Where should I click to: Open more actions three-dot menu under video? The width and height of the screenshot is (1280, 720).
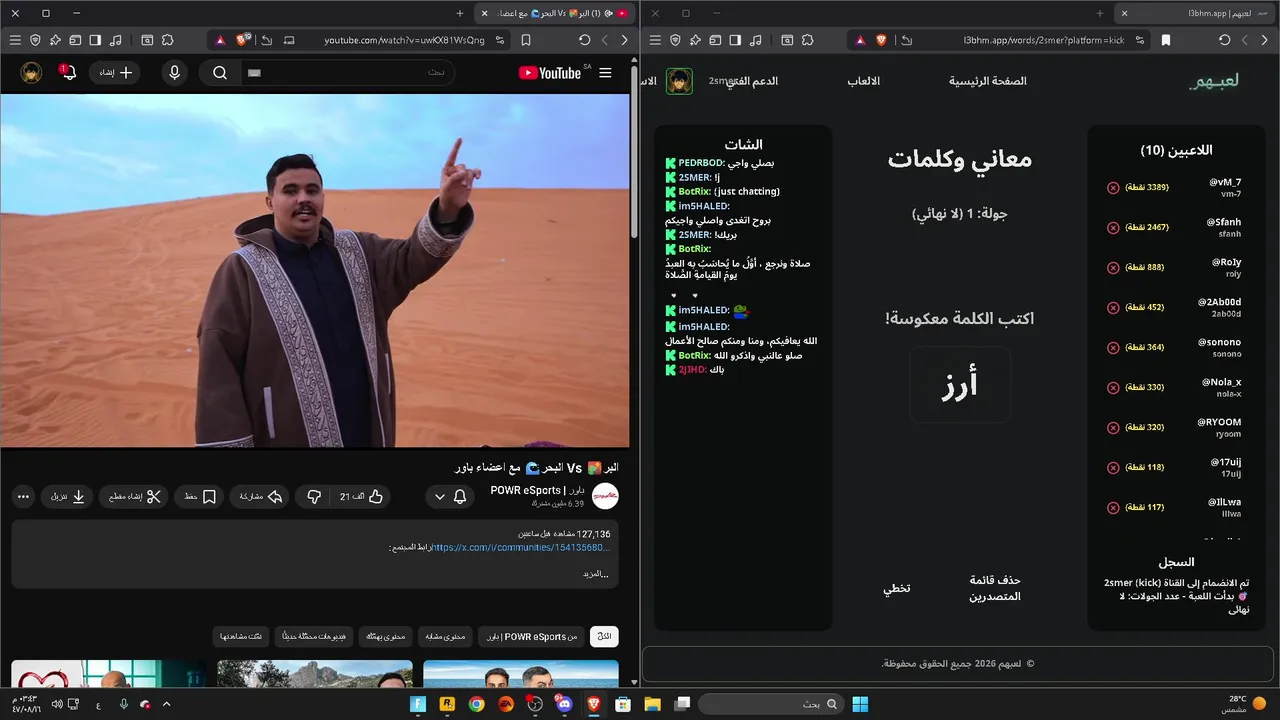tap(24, 496)
